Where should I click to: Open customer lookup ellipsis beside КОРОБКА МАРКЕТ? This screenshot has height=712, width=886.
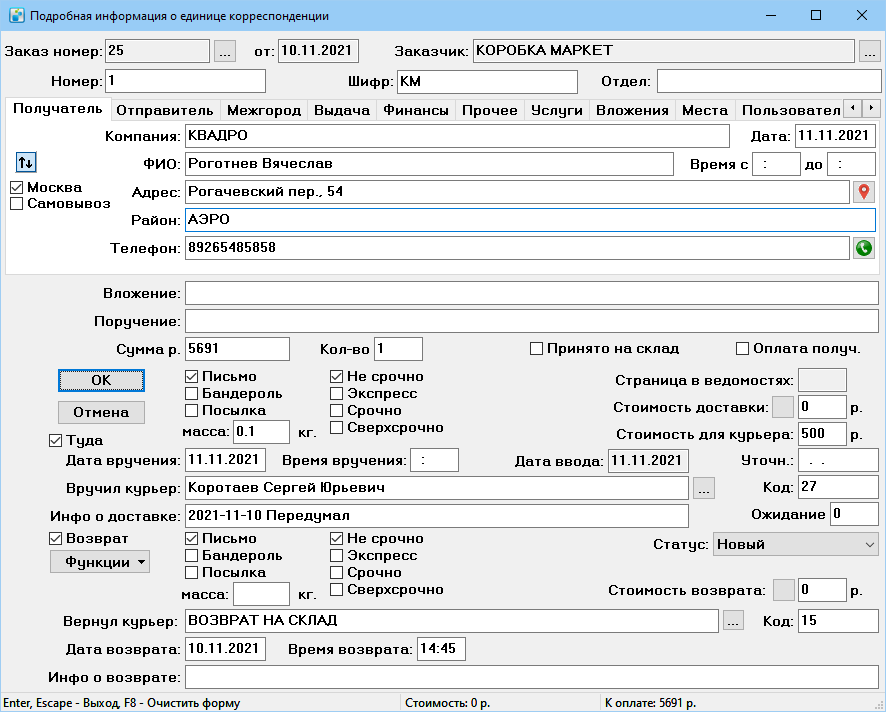pos(869,51)
